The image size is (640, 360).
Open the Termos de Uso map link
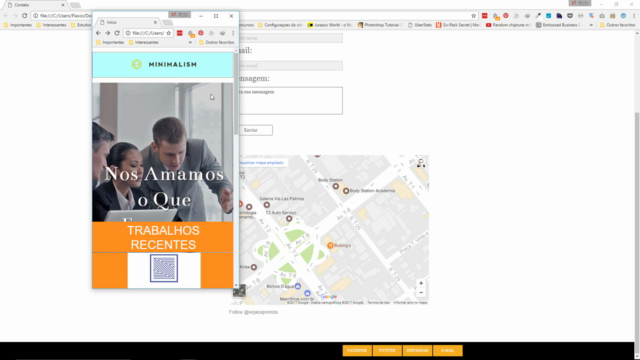coord(378,302)
